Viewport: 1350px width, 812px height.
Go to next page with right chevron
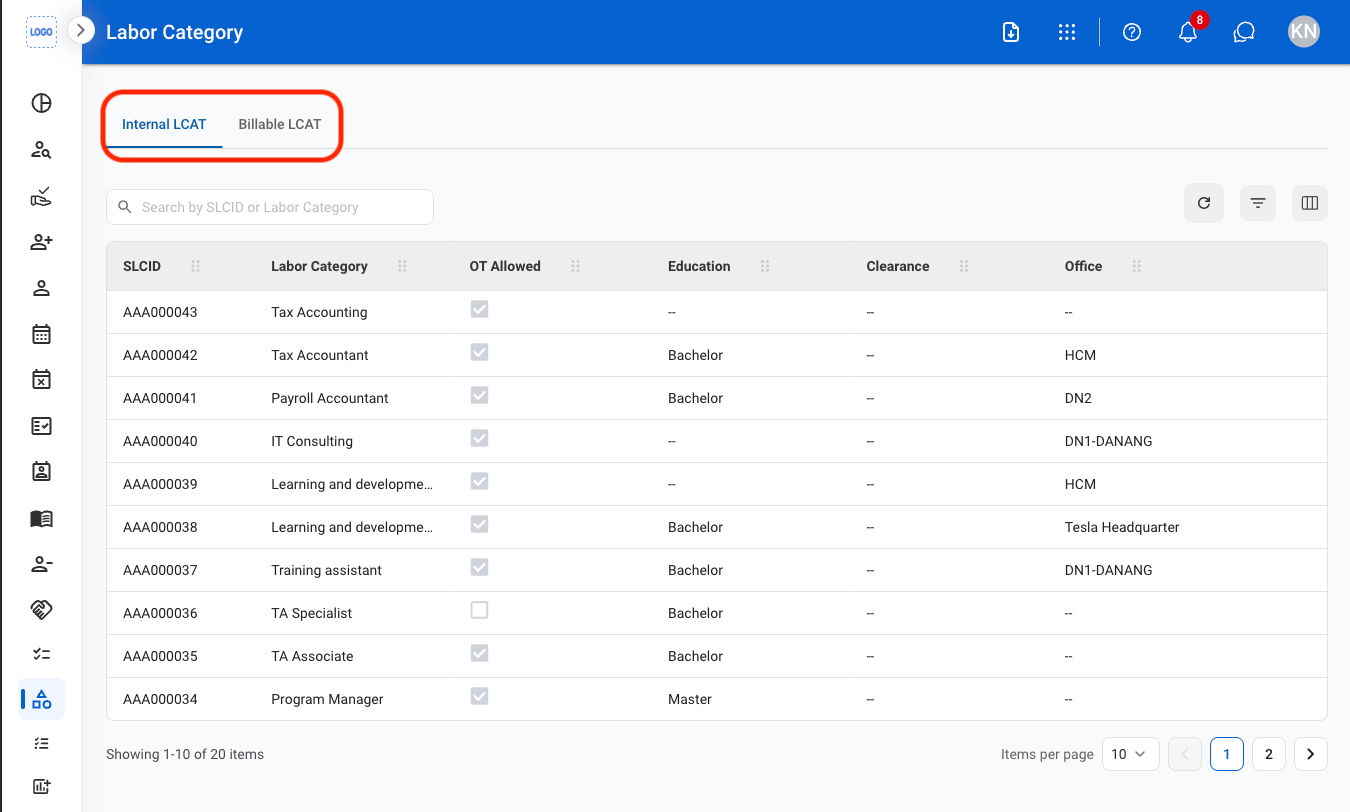coord(1311,754)
